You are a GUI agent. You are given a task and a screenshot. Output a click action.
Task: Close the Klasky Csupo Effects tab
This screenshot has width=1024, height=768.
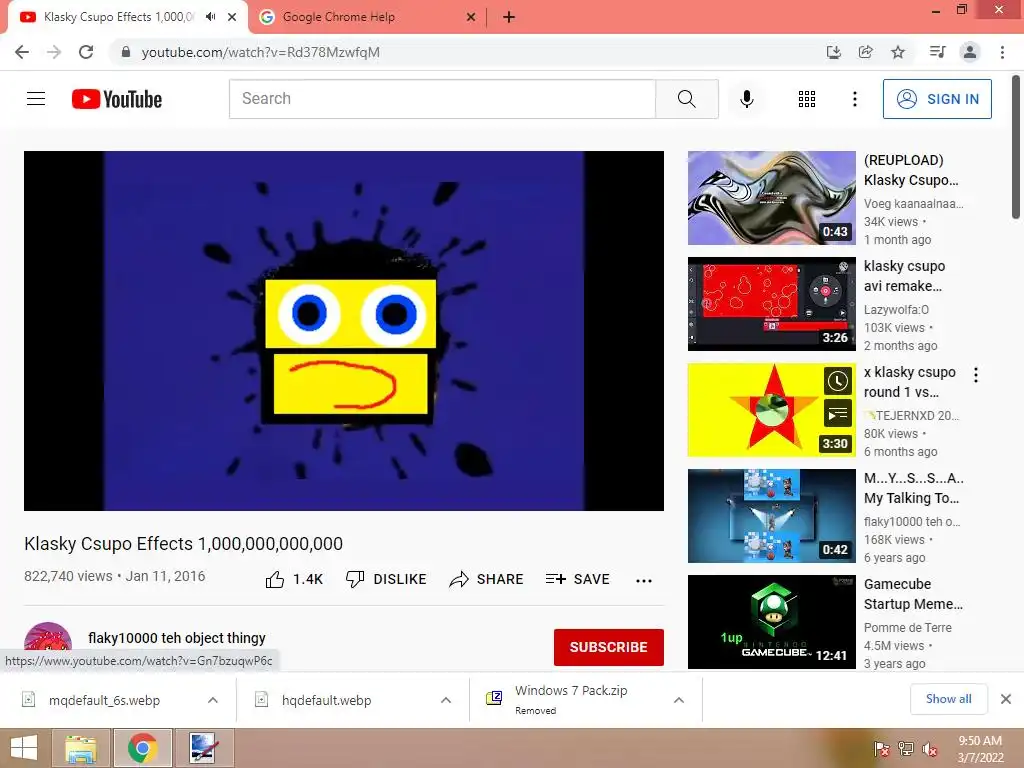coord(232,17)
